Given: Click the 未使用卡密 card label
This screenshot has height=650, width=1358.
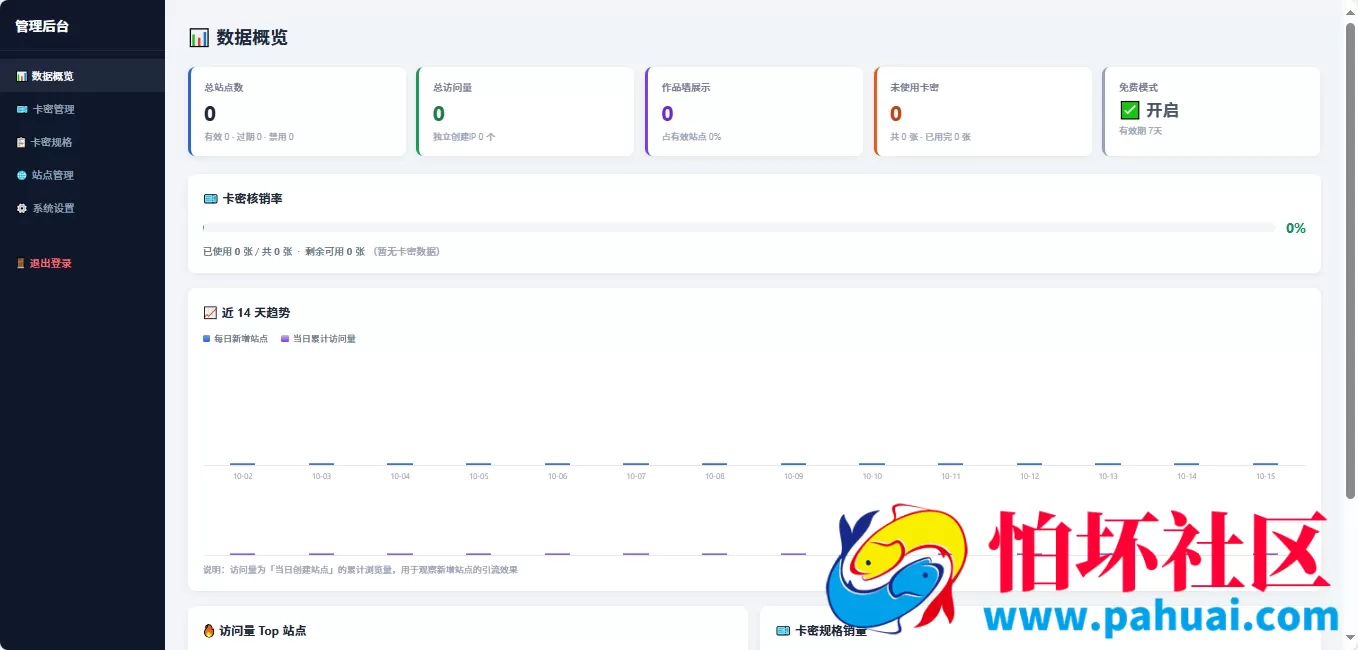Looking at the screenshot, I should pos(915,88).
